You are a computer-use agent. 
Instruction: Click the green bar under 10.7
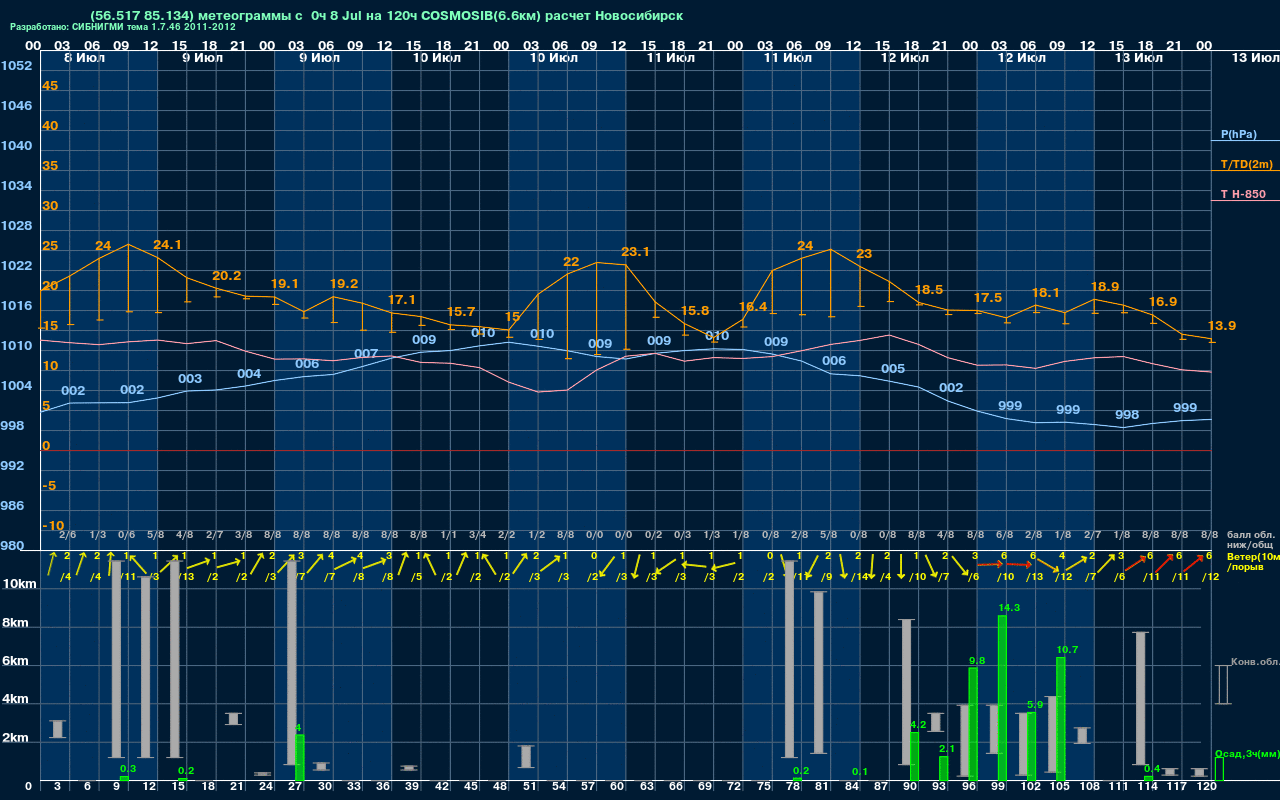pos(1061,719)
